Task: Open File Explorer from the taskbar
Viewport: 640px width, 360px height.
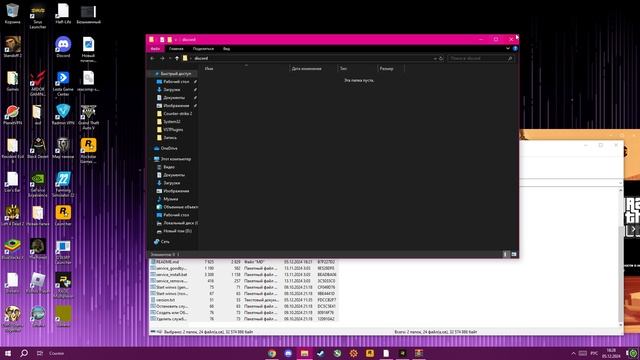Action: tap(304, 353)
